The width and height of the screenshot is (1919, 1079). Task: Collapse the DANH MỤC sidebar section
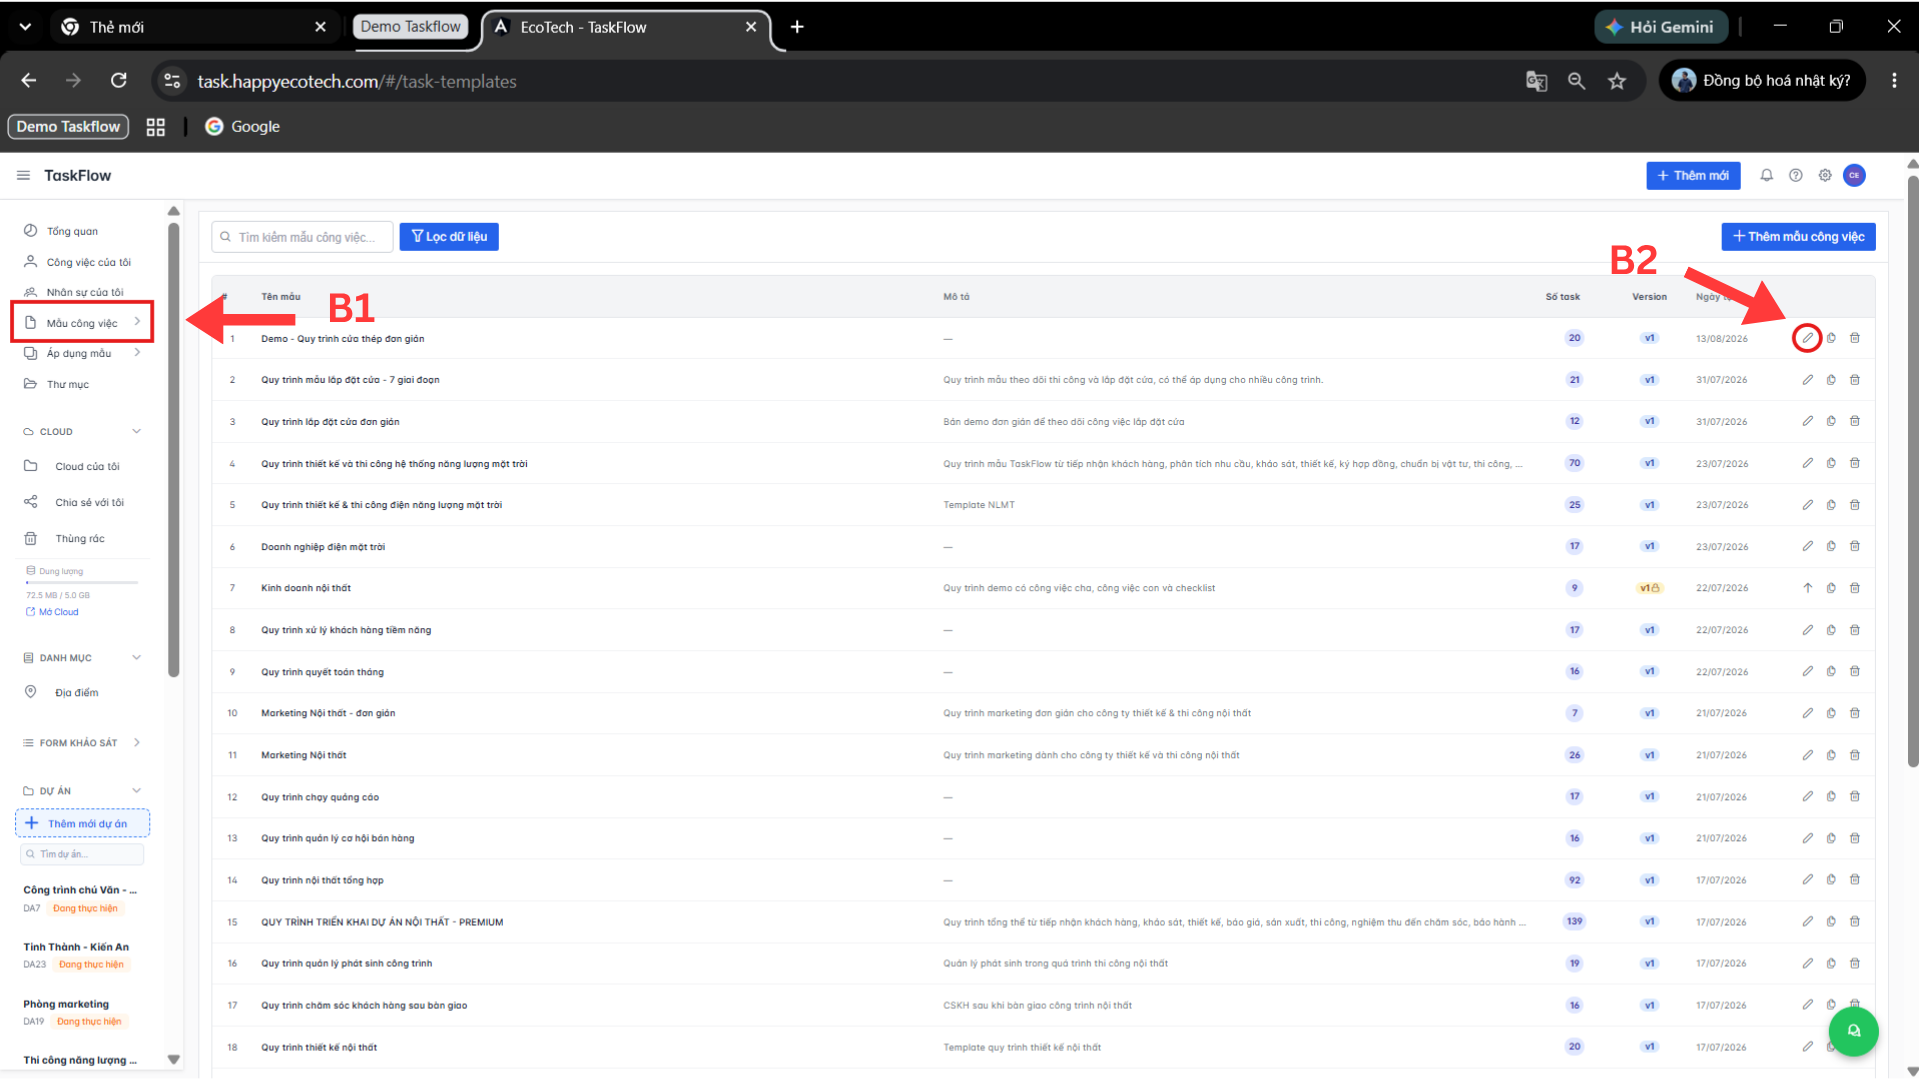tap(136, 657)
